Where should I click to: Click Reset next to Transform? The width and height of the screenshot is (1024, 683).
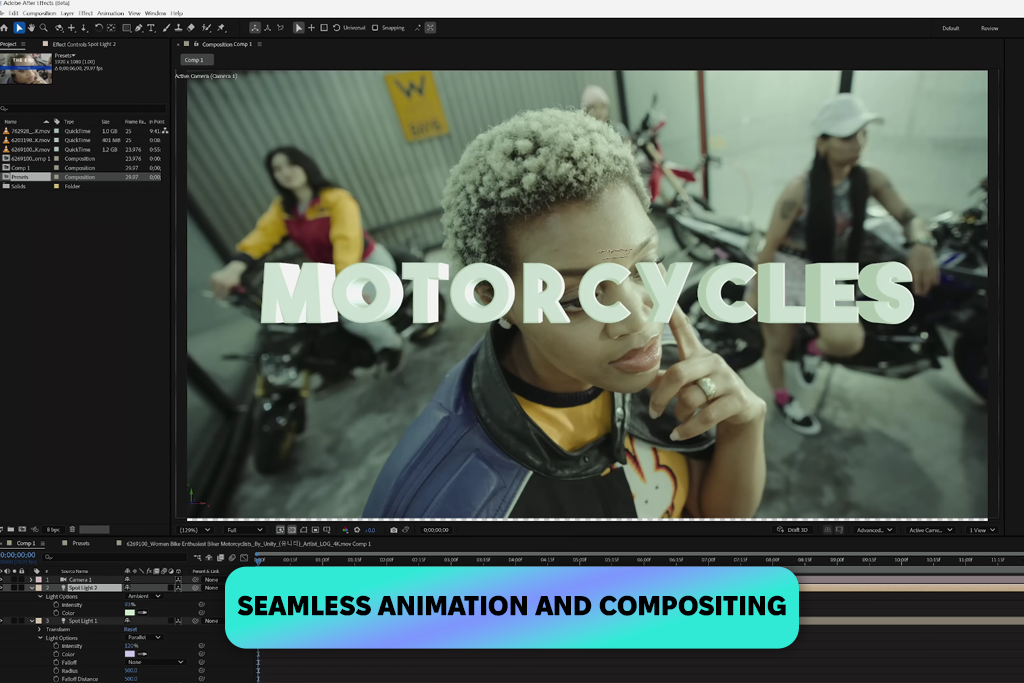(131, 629)
